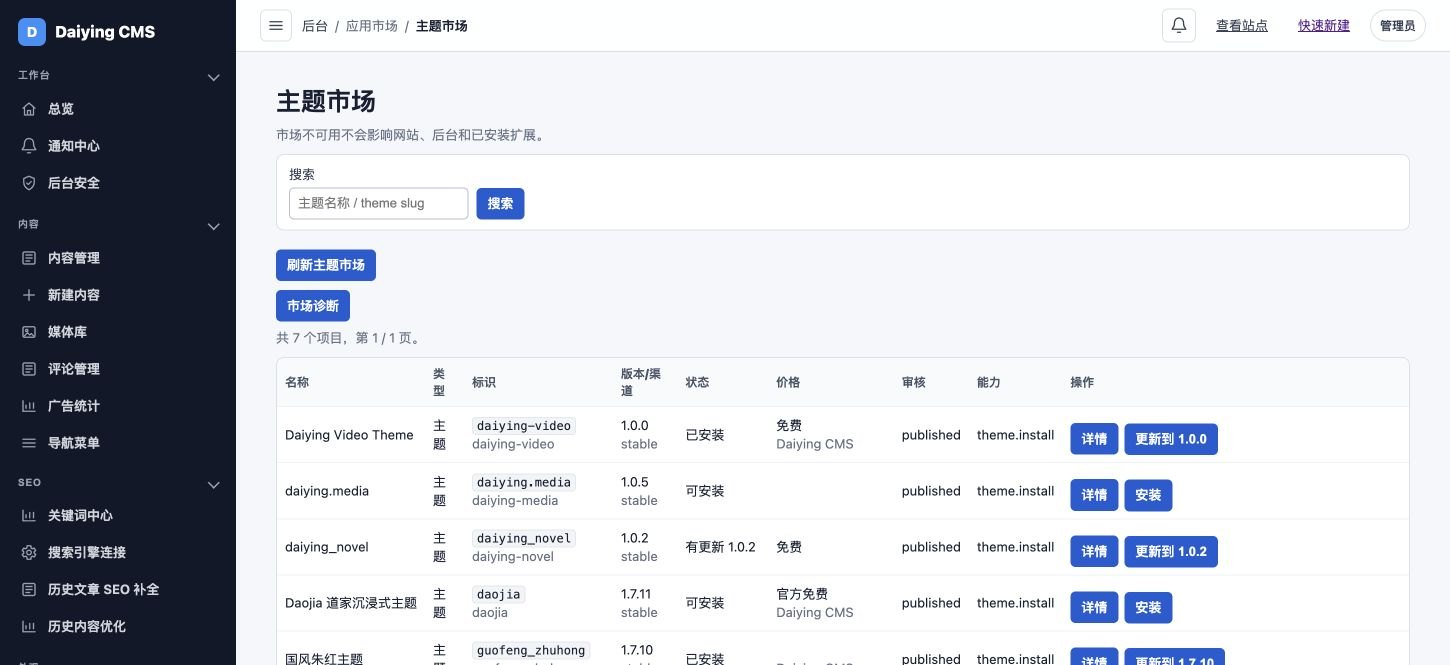Click the 后台 breadcrumb link
The image size is (1450, 665).
(315, 26)
